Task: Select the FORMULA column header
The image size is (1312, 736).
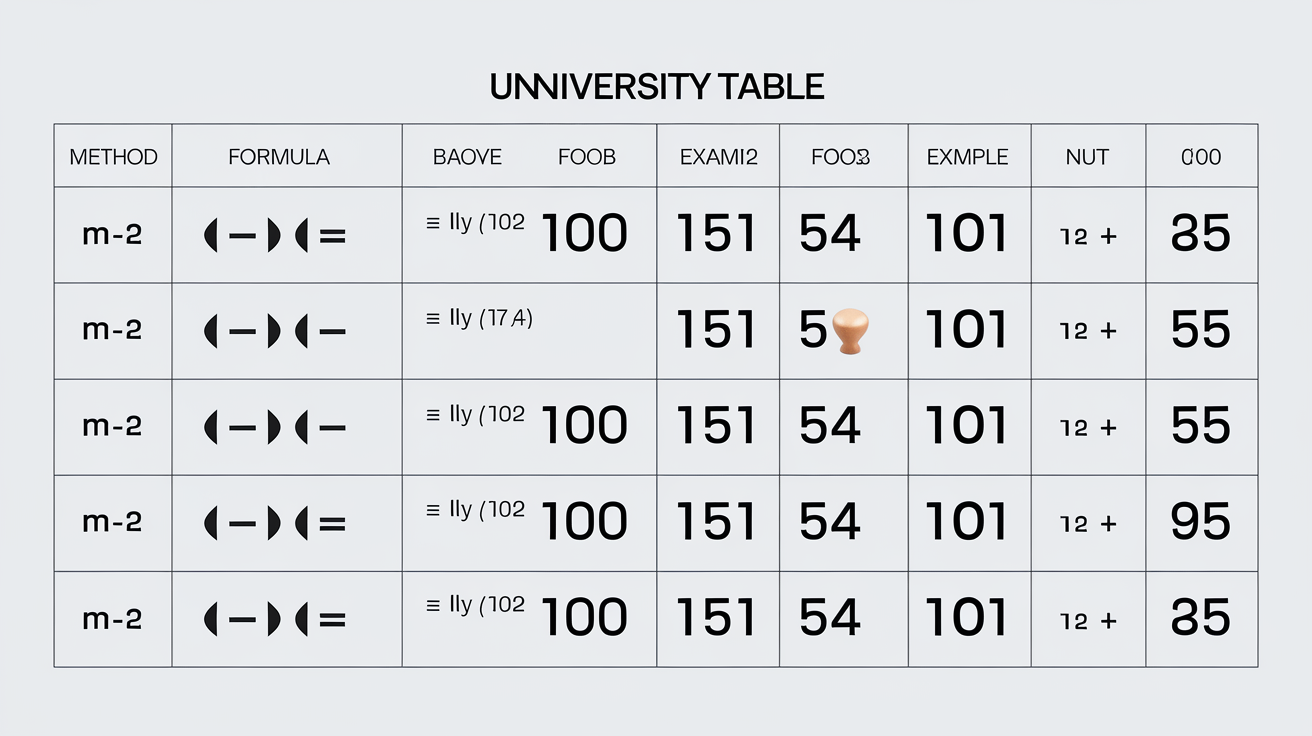Action: click(x=279, y=157)
